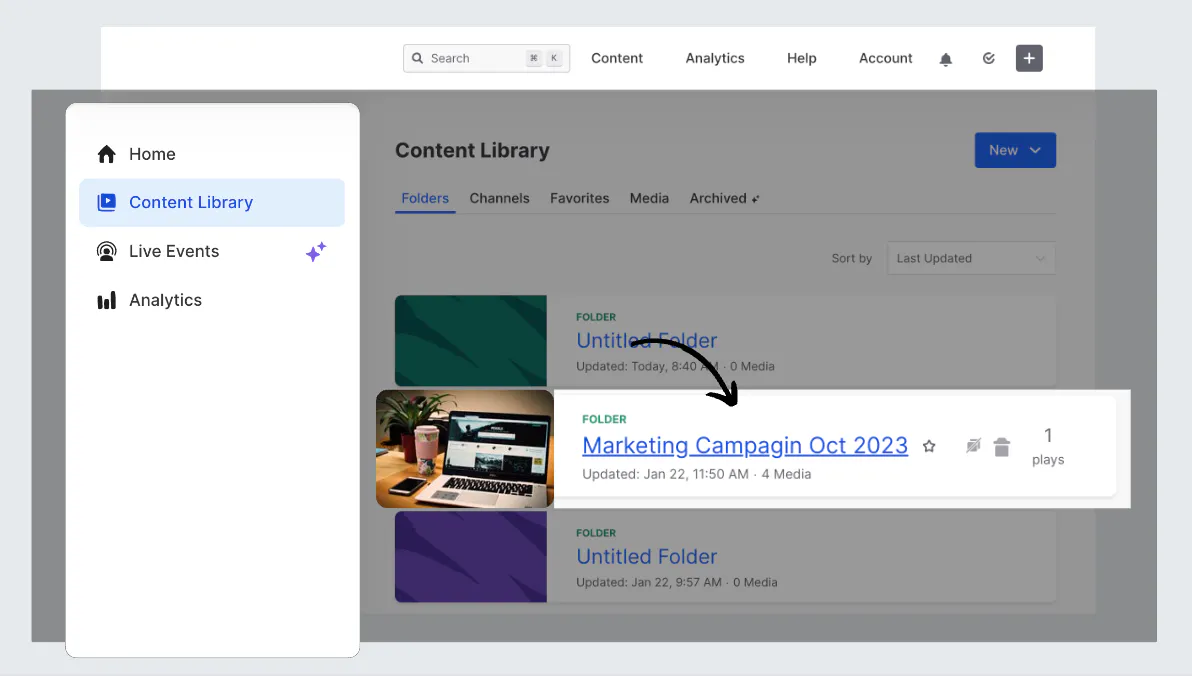Click the notifications bell icon
Viewport: 1192px width, 676px height.
(946, 59)
